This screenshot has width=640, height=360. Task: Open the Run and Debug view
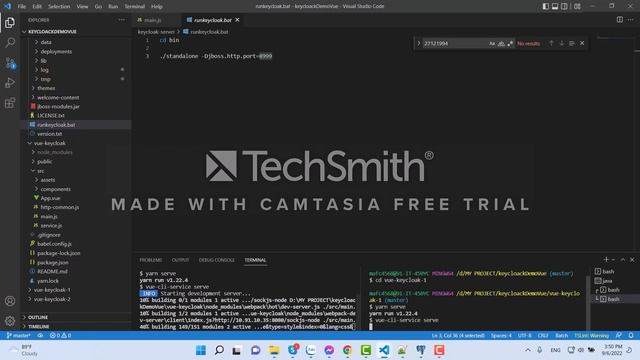coord(10,83)
